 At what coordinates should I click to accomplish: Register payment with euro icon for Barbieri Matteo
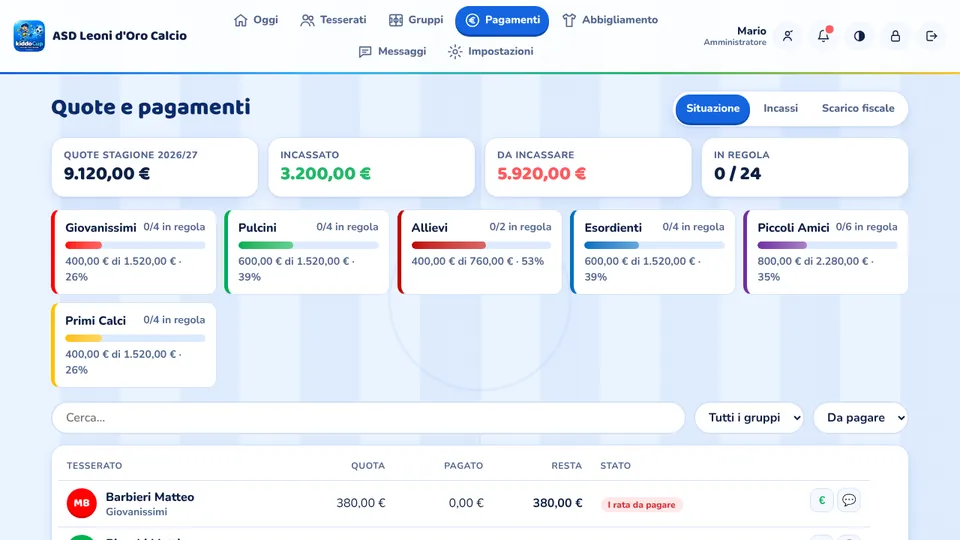(x=822, y=500)
